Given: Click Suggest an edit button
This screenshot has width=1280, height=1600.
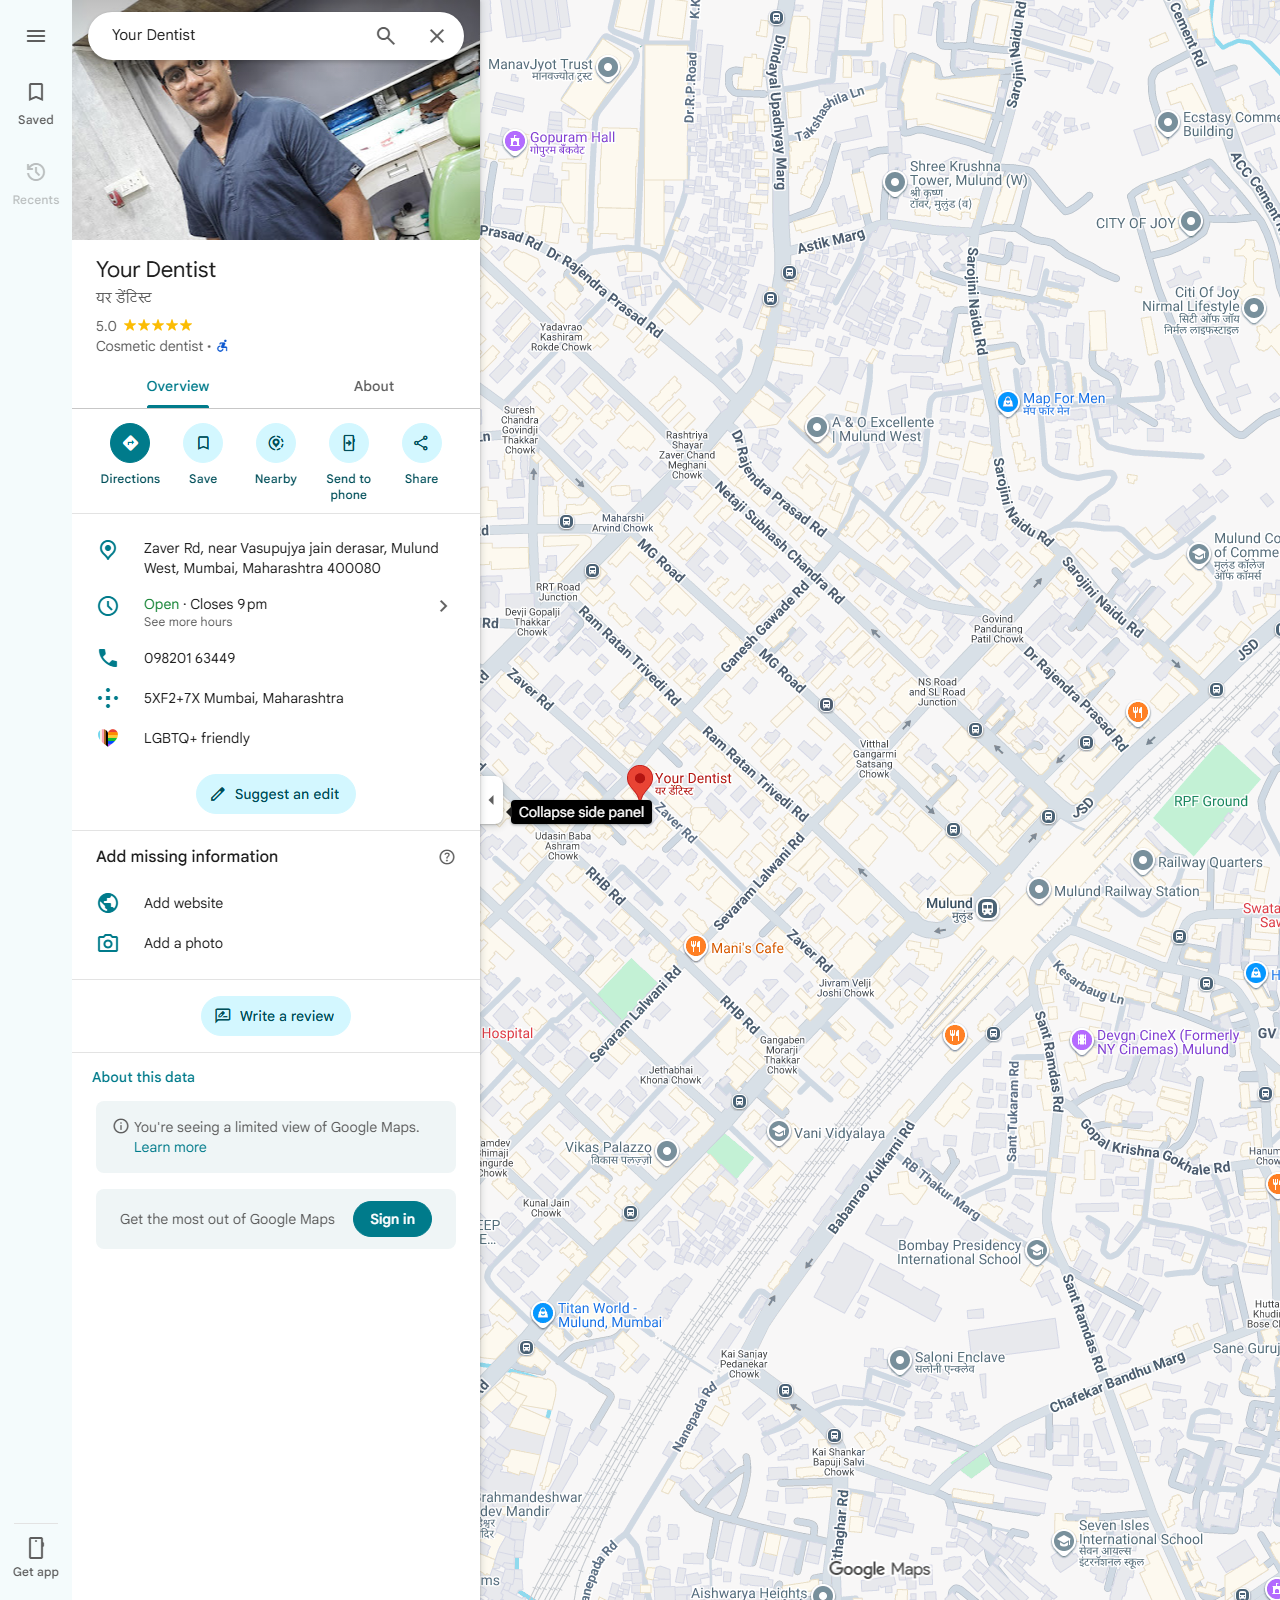Looking at the screenshot, I should click(x=276, y=794).
